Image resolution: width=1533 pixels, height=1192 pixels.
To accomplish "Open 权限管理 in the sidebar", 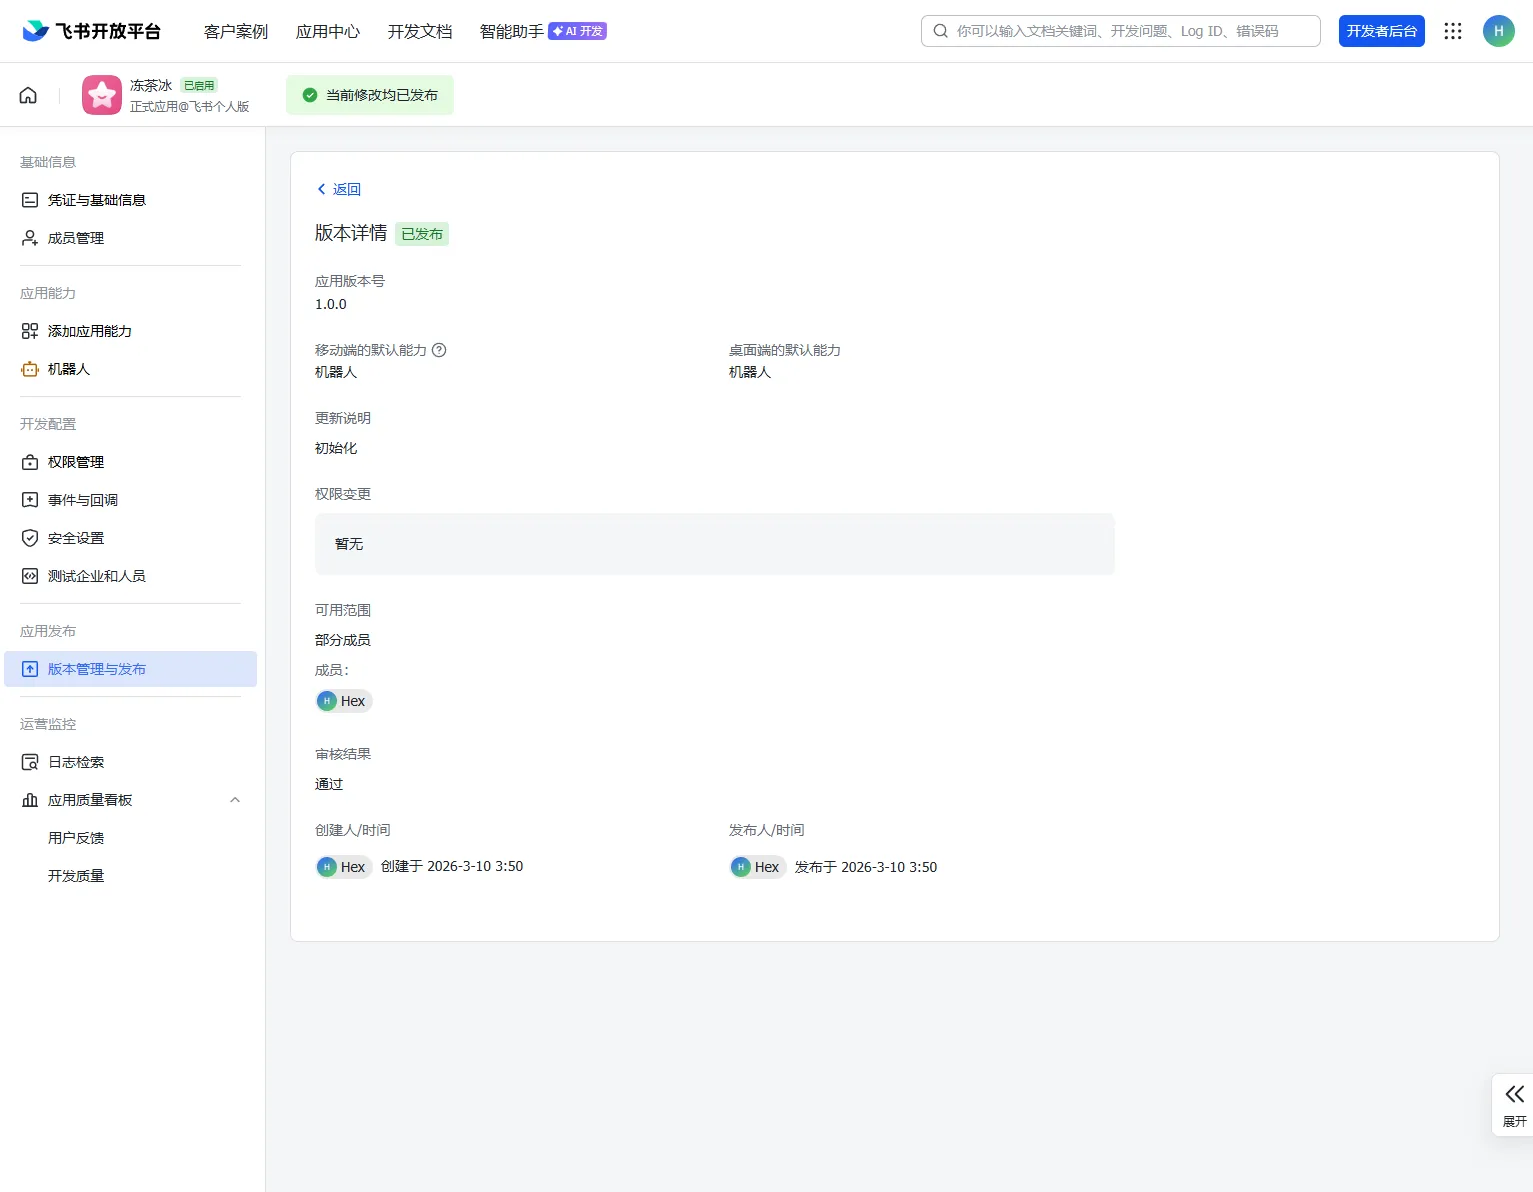I will click(75, 462).
